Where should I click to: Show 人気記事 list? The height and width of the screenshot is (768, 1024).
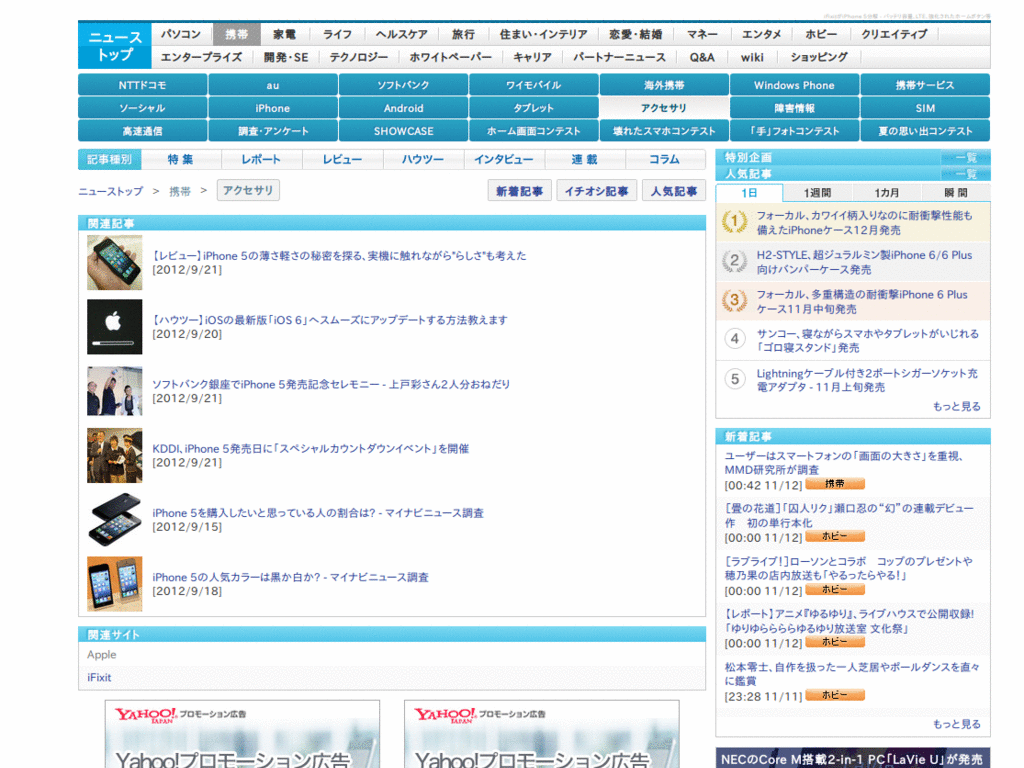[674, 191]
